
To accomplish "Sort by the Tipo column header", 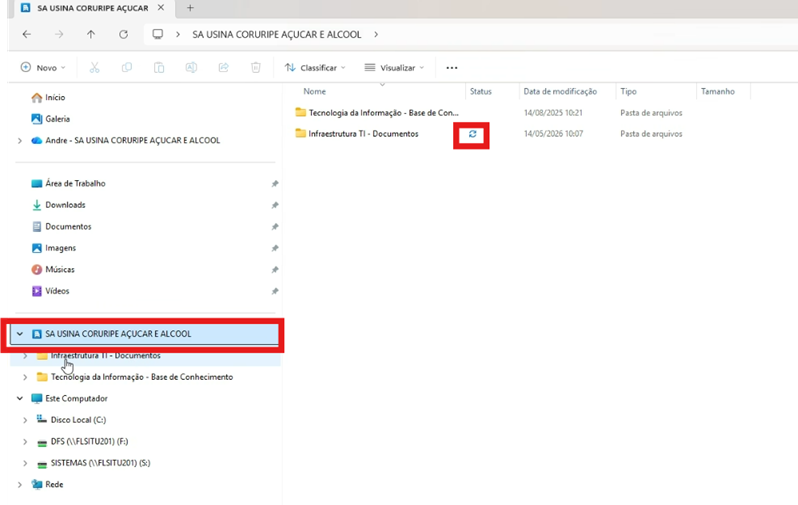I will [628, 92].
